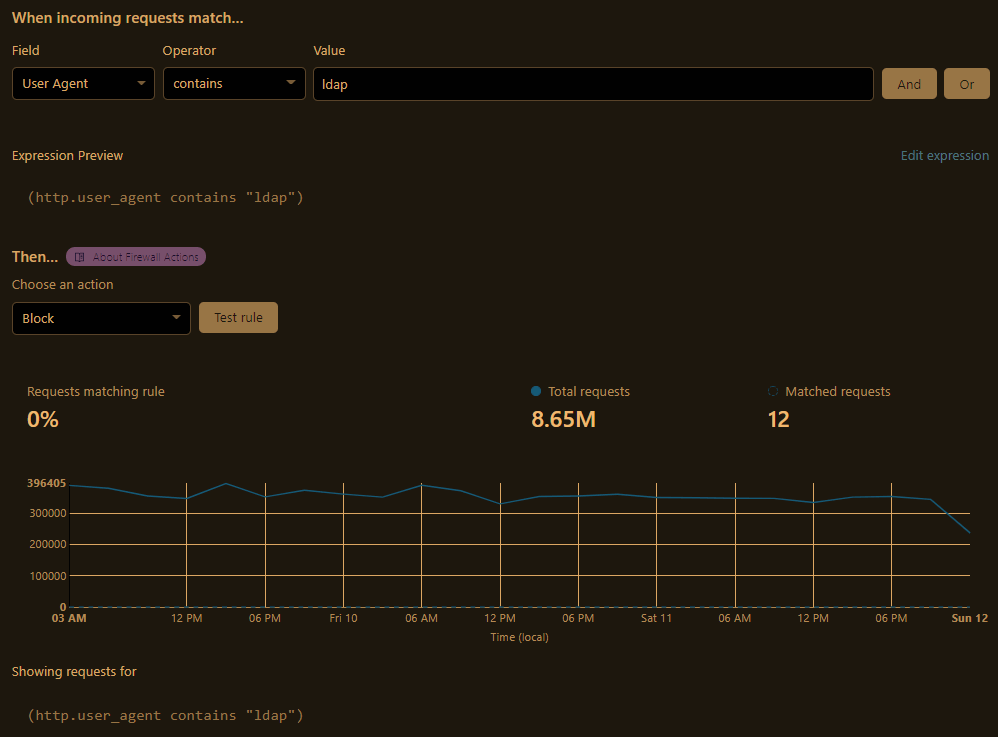Click the 100000 y-axis label
The height and width of the screenshot is (737, 998).
click(x=48, y=576)
